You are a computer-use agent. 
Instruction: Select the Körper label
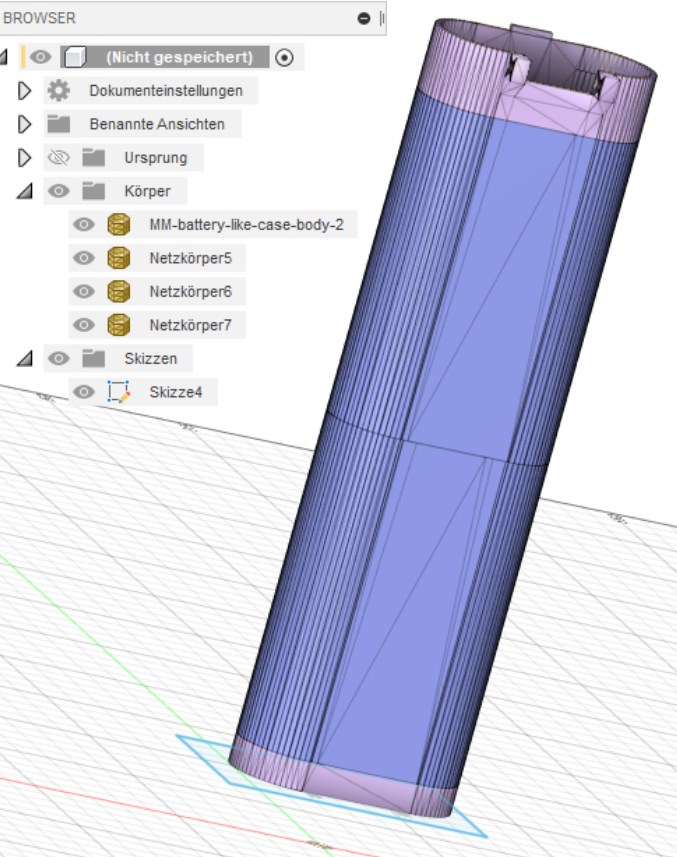(x=147, y=191)
